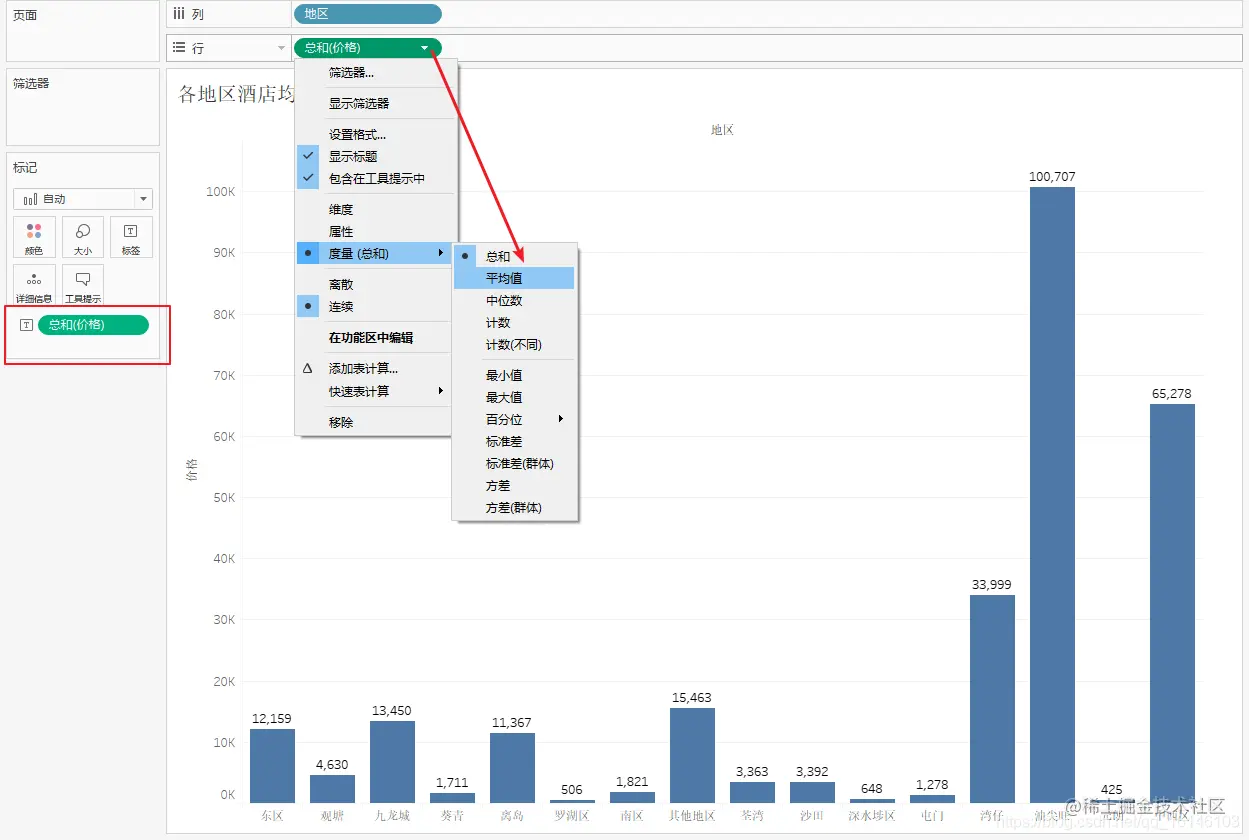Click the 南区 axis label
The image size is (1249, 840).
(632, 816)
